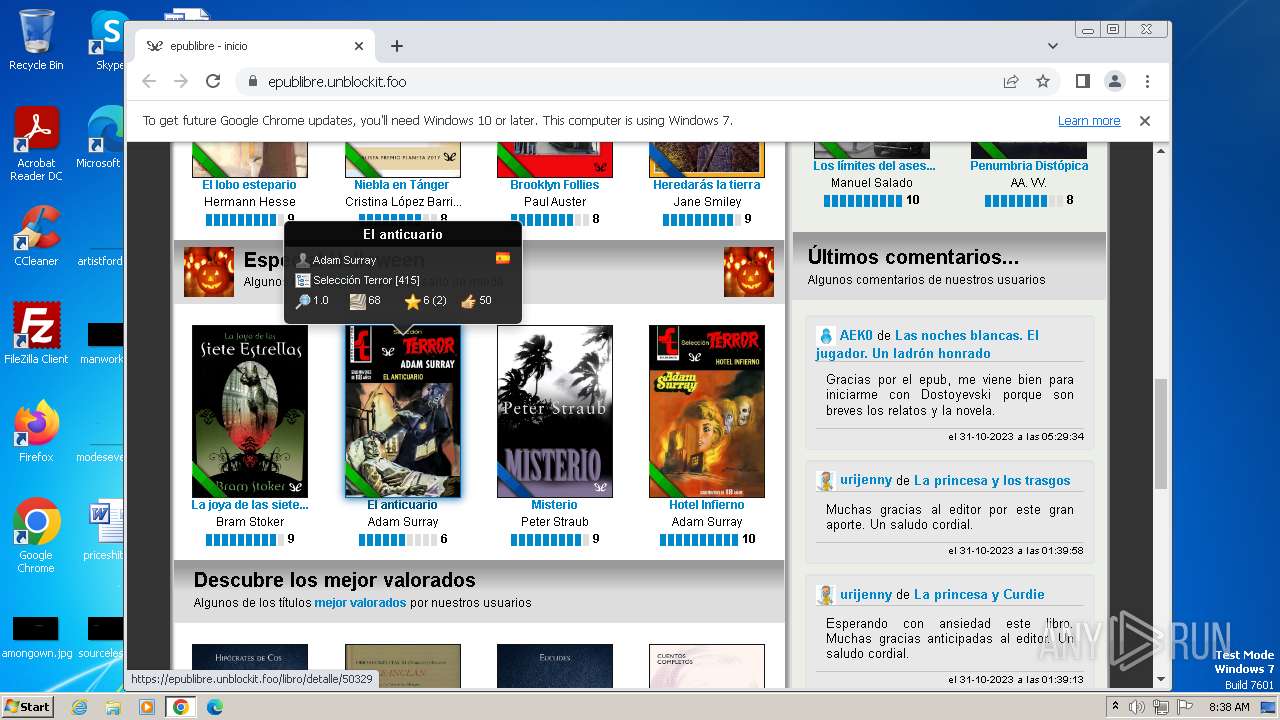Open Los límites del ases... link
This screenshot has width=1280, height=720.
(x=874, y=165)
